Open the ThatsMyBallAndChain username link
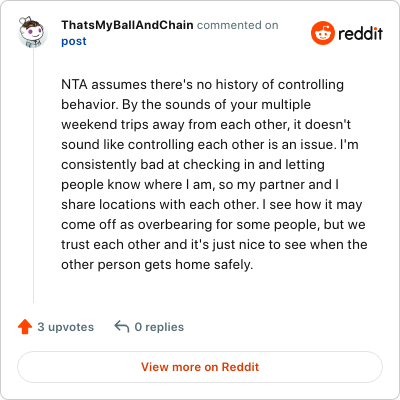The height and width of the screenshot is (400, 400). point(127,25)
